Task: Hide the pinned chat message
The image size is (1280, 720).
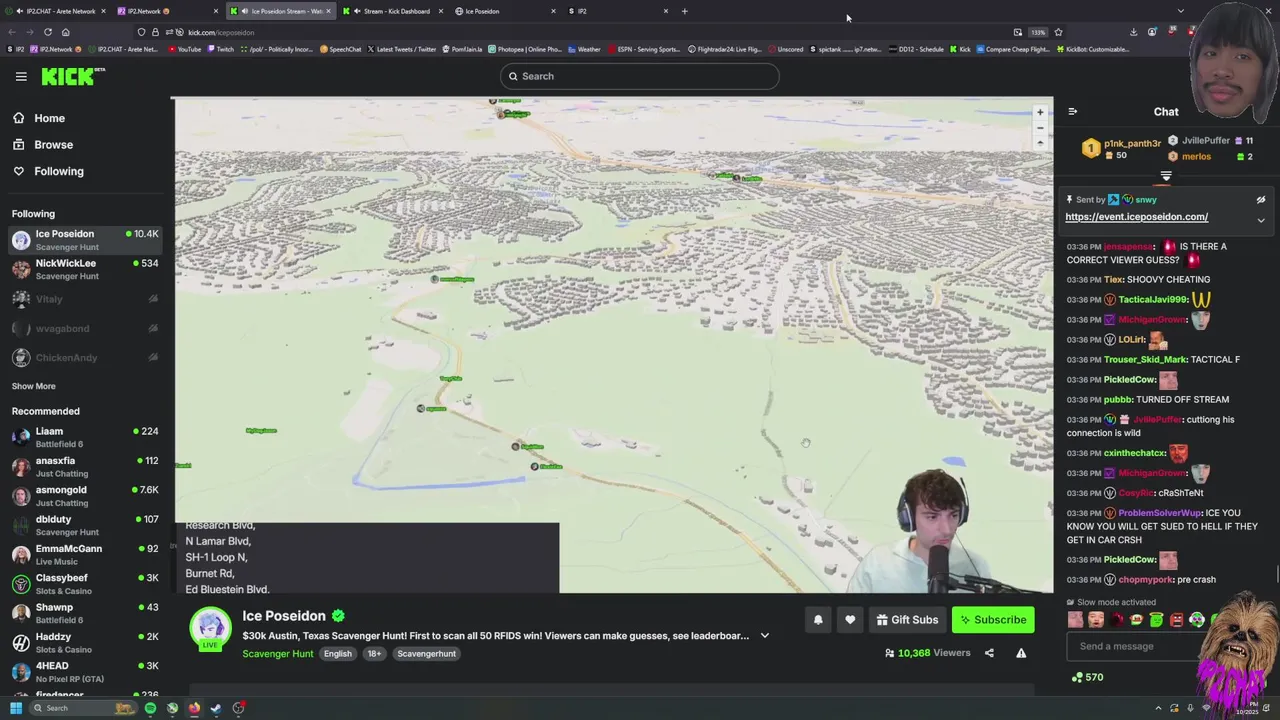Action: coord(1261,200)
